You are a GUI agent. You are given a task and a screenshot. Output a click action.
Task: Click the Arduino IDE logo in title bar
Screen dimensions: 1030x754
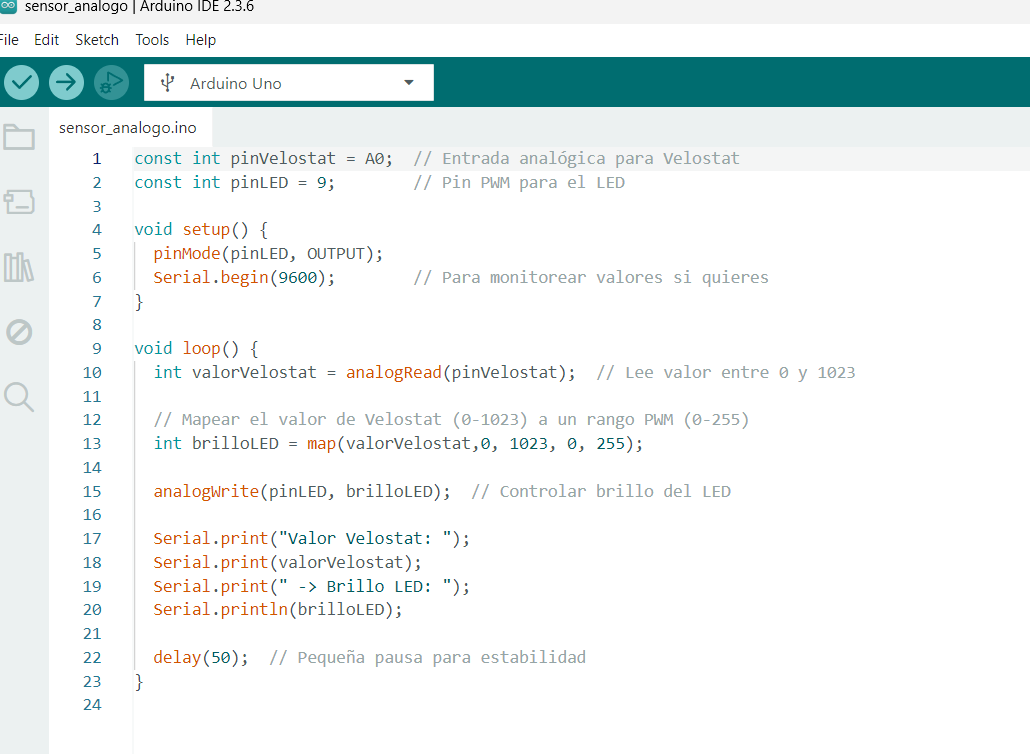tap(9, 6)
